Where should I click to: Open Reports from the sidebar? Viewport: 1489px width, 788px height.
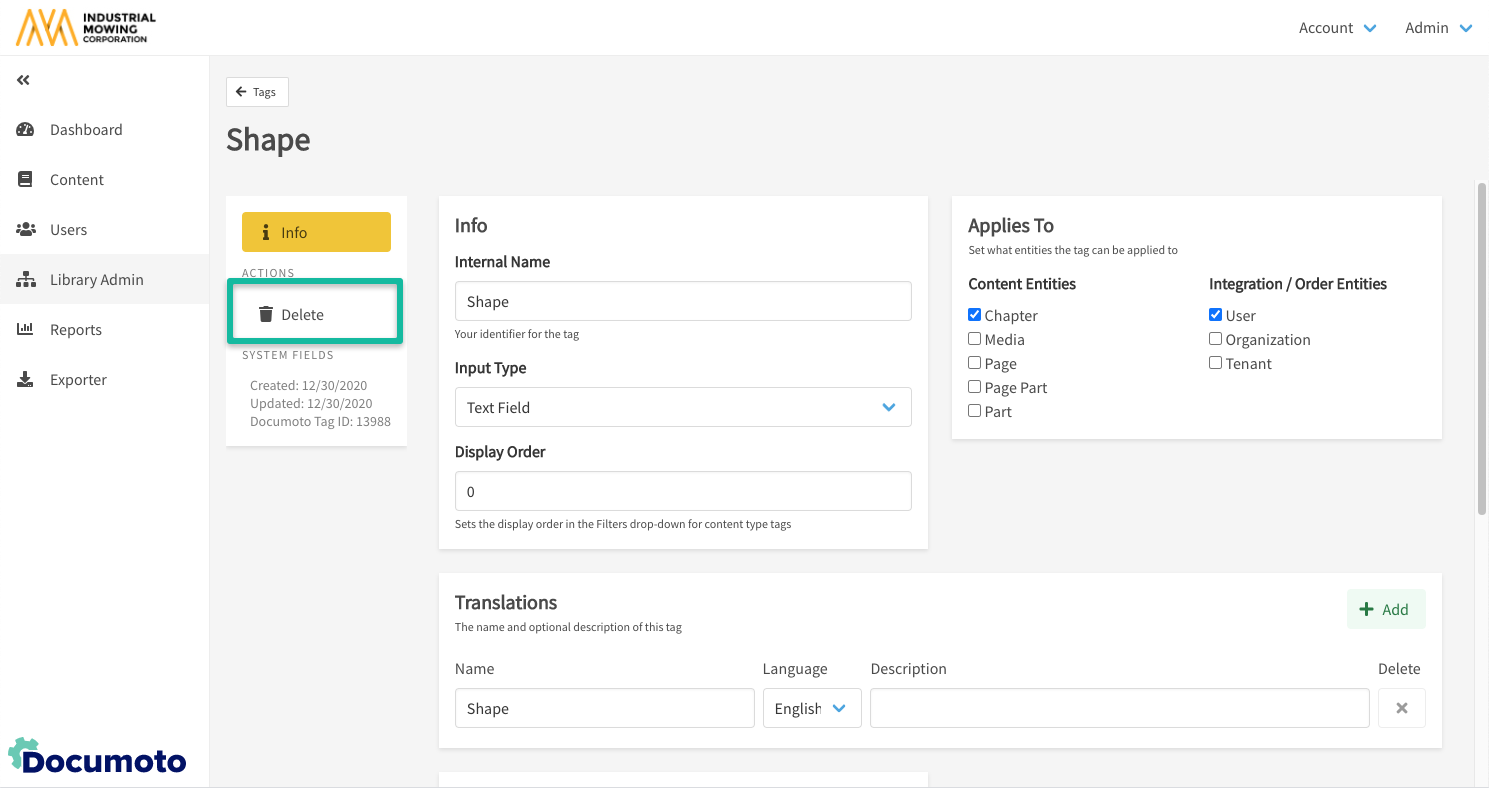coord(75,330)
